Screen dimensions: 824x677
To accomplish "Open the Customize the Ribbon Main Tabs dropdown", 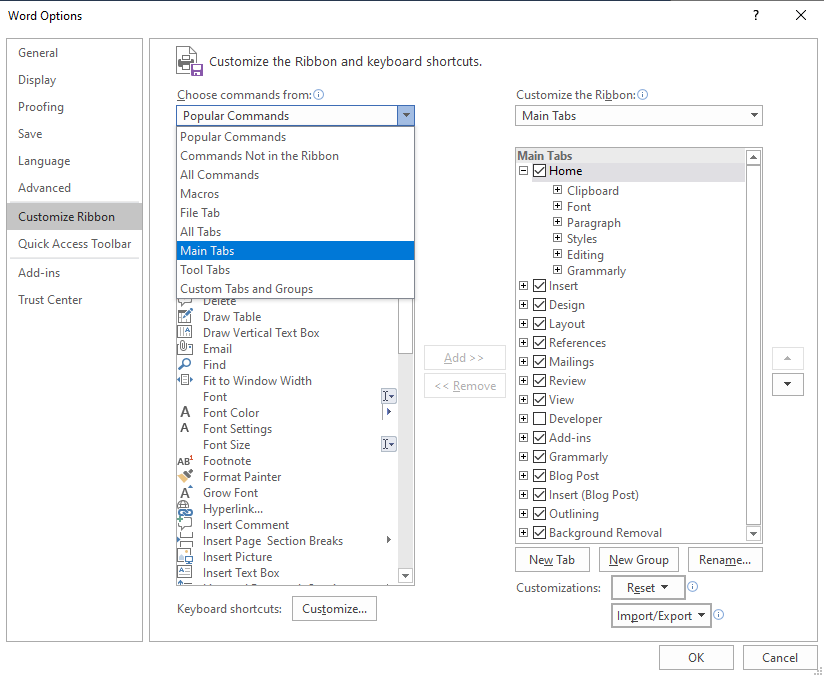I will pyautogui.click(x=638, y=116).
